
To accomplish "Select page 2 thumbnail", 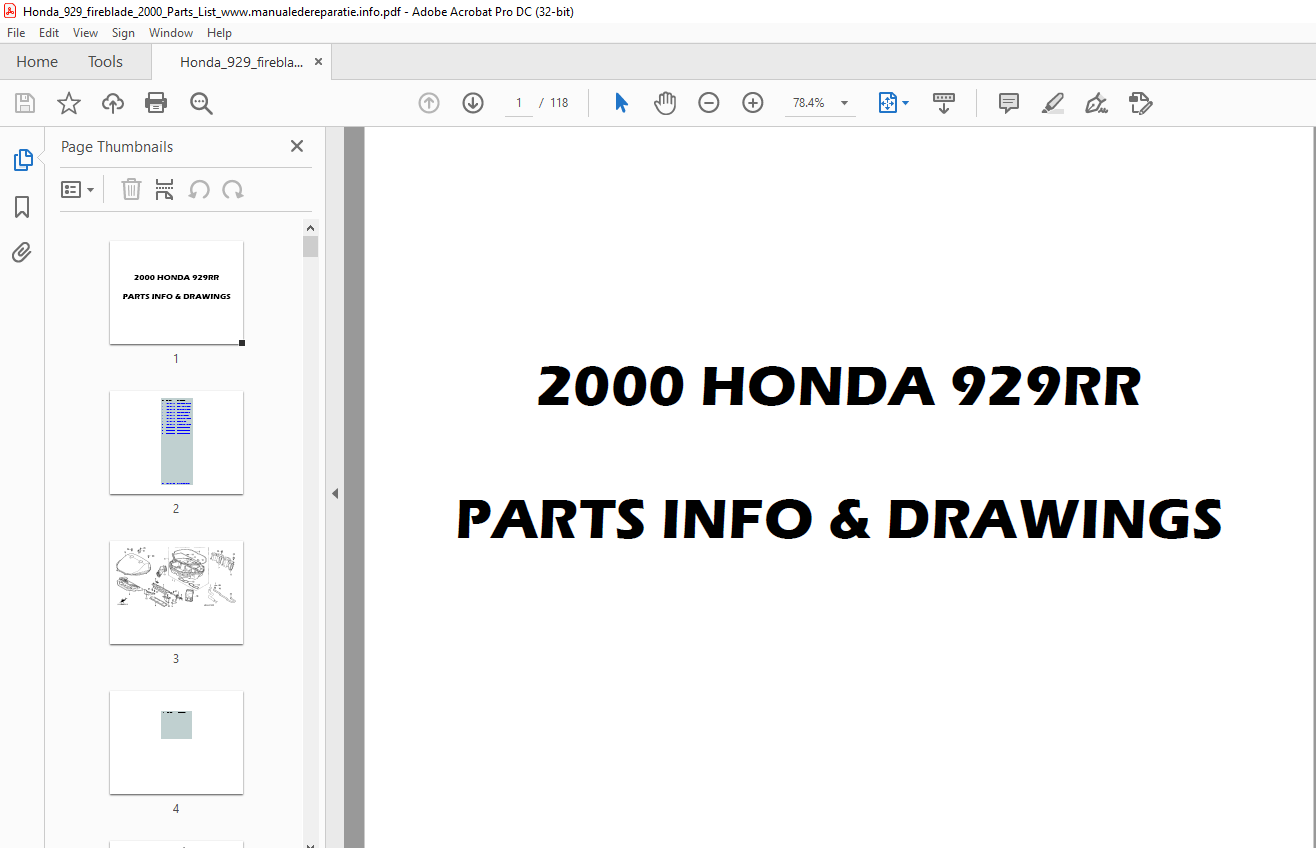I will point(176,442).
